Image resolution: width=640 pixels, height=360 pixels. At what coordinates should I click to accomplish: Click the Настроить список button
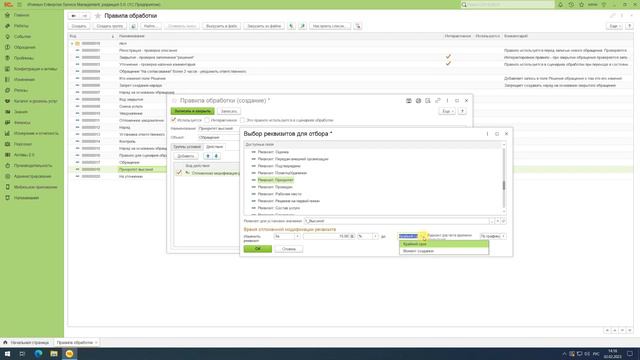329,26
